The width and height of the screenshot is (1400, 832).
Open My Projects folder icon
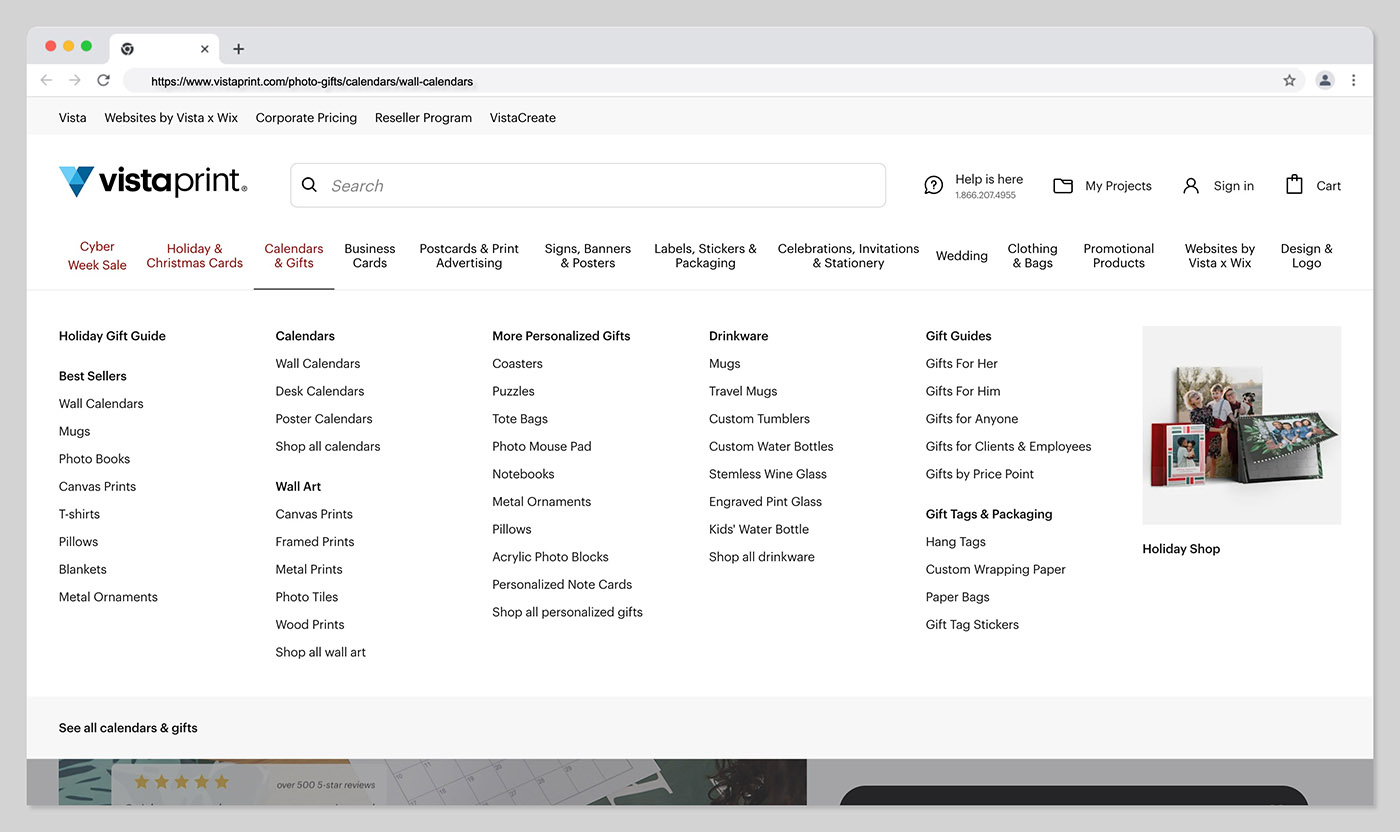1063,186
